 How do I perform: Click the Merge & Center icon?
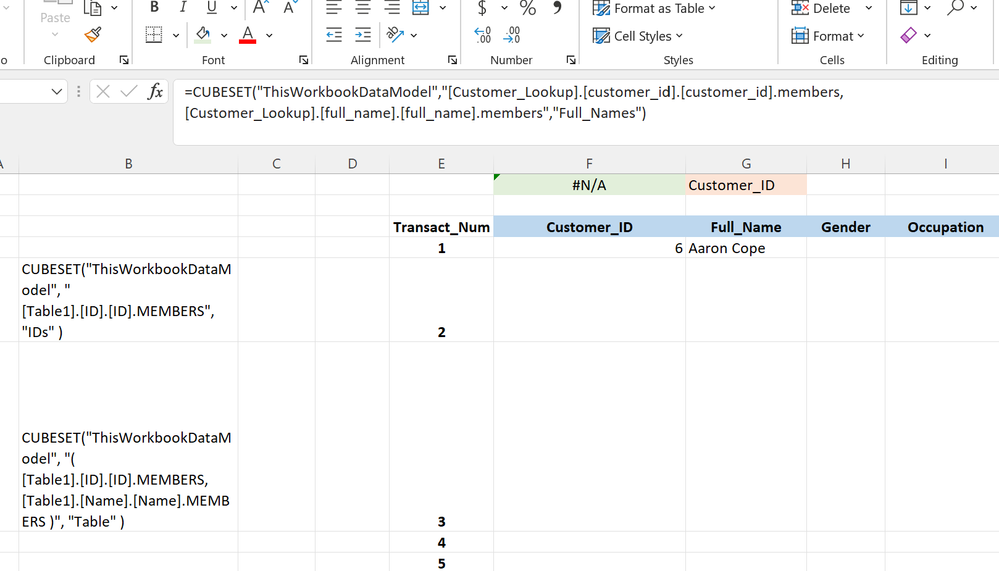420,8
